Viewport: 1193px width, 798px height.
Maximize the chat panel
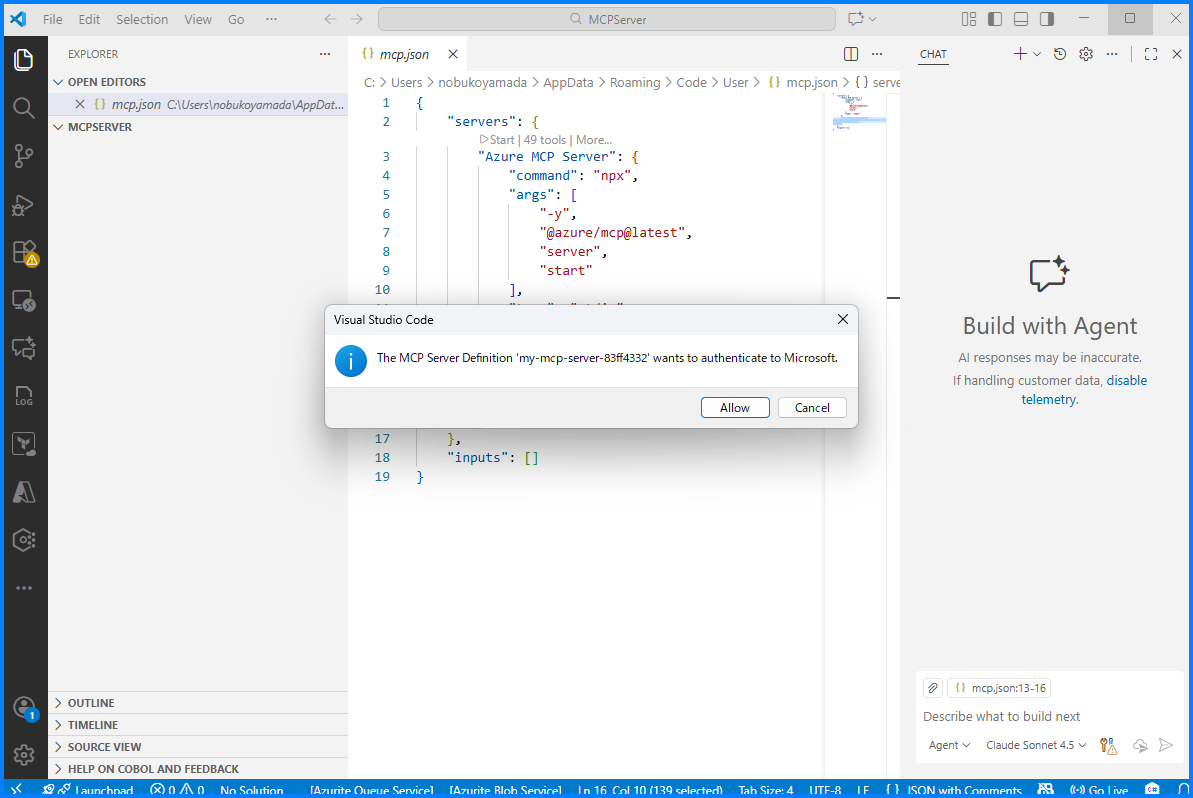pos(1151,54)
